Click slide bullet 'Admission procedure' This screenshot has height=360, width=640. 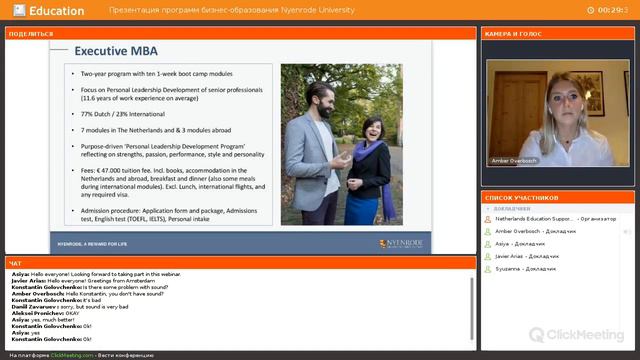pyautogui.click(x=169, y=215)
